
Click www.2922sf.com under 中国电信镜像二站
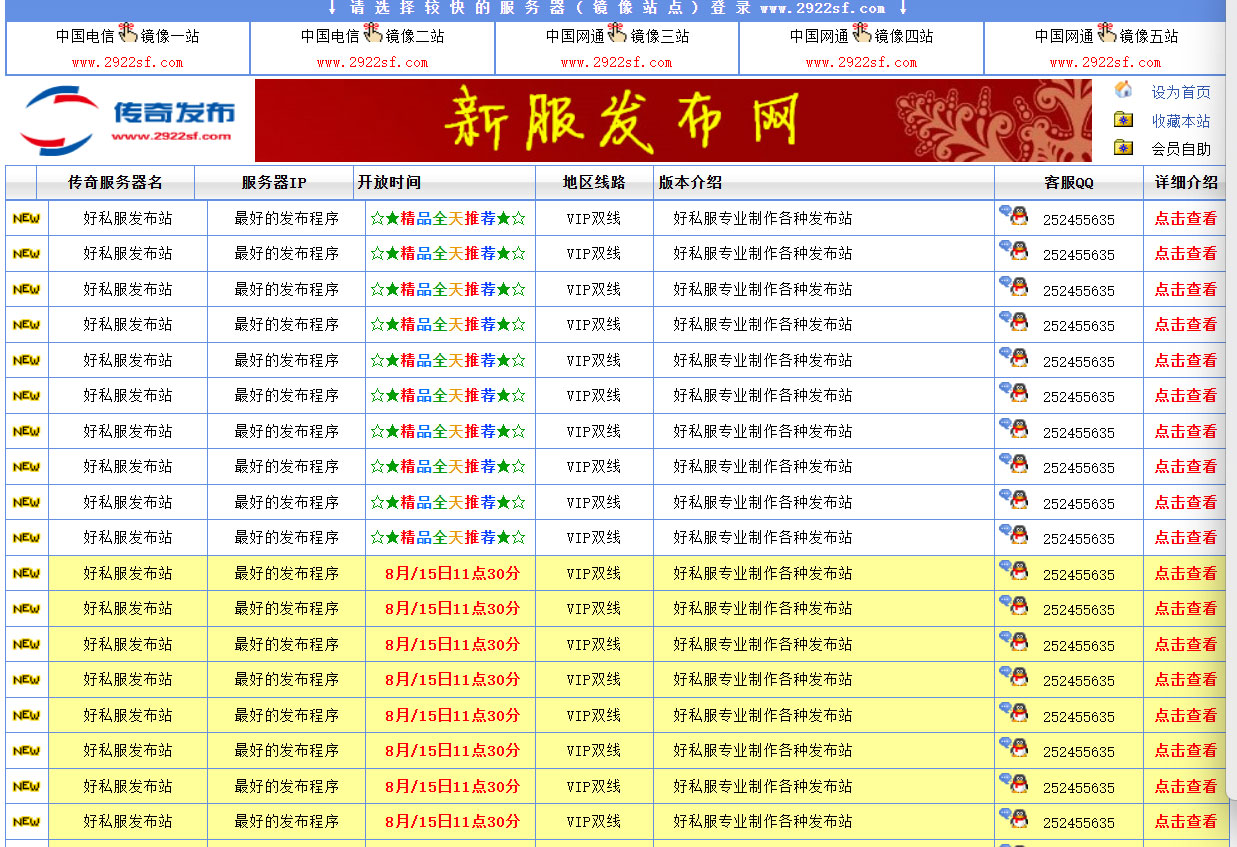click(x=371, y=60)
